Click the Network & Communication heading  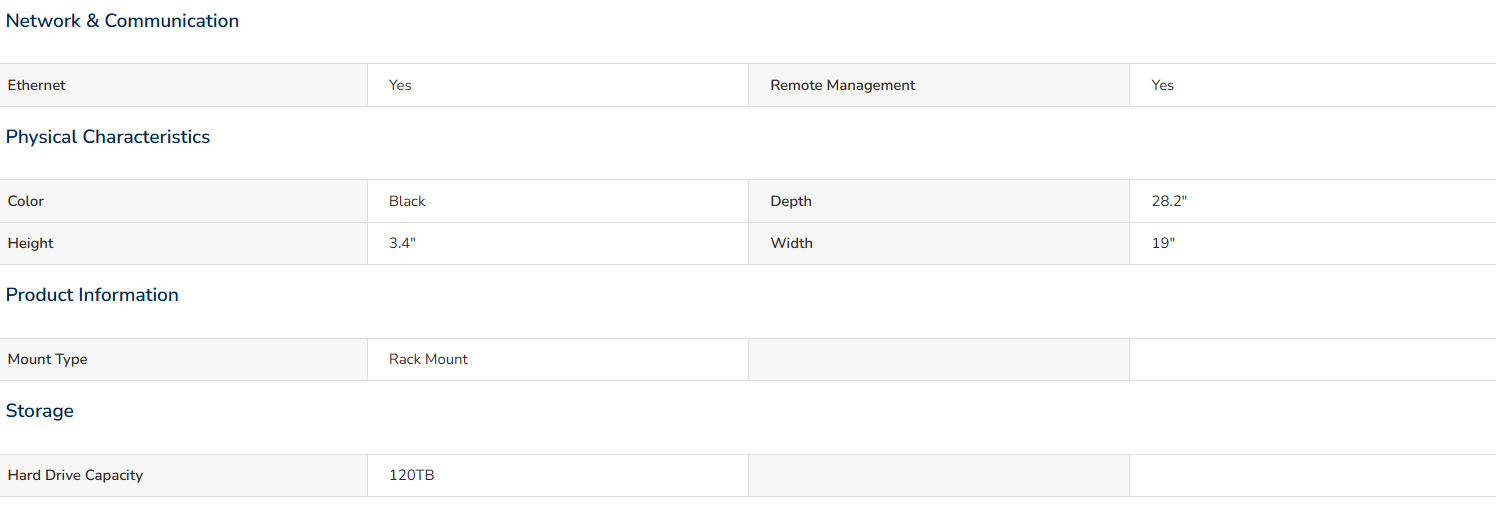[x=122, y=21]
